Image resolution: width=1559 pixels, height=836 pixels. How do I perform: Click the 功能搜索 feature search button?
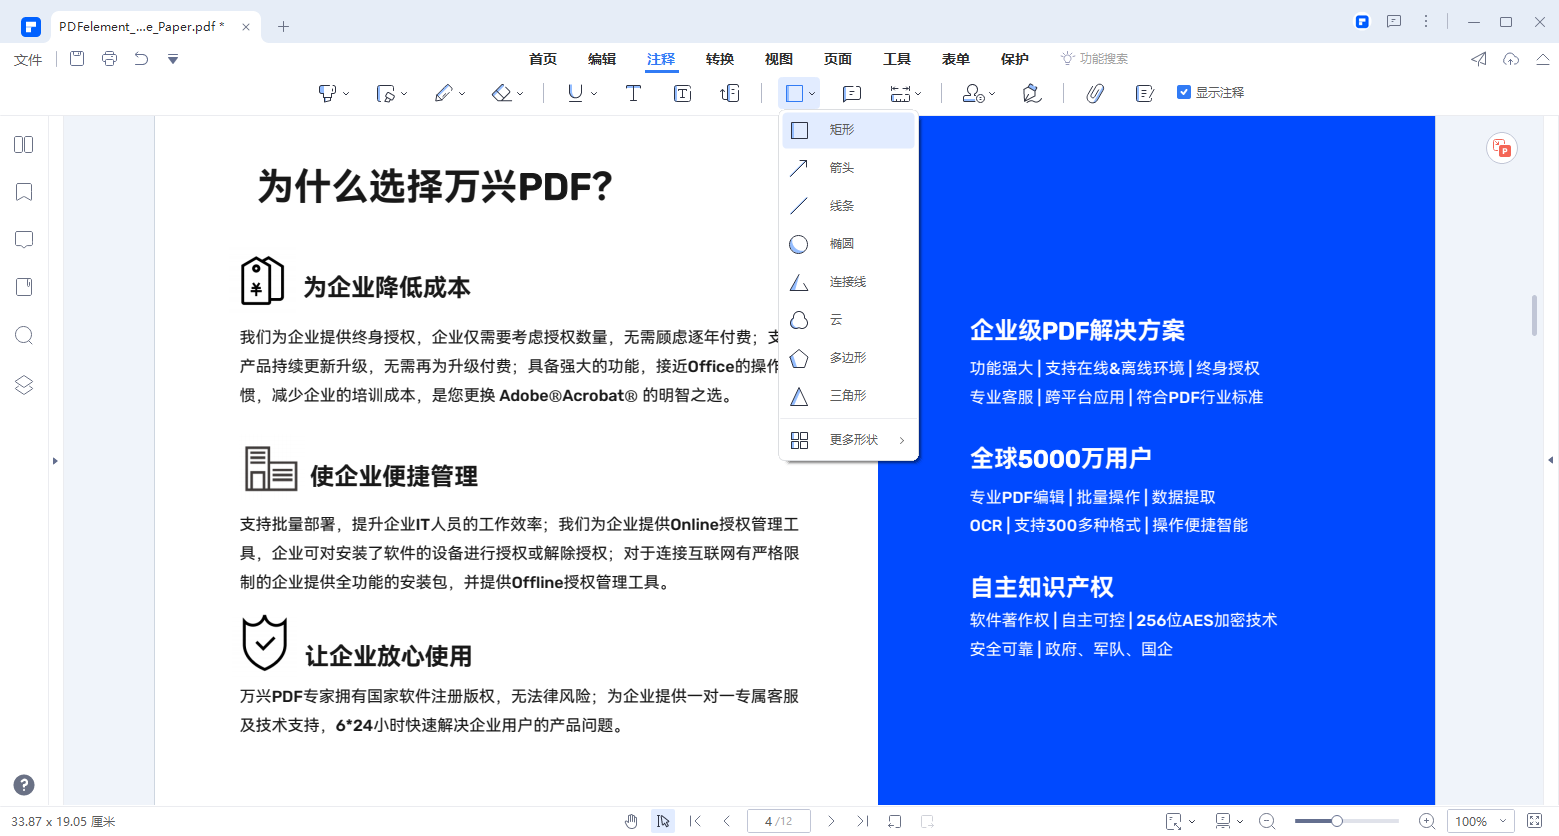pos(1095,58)
